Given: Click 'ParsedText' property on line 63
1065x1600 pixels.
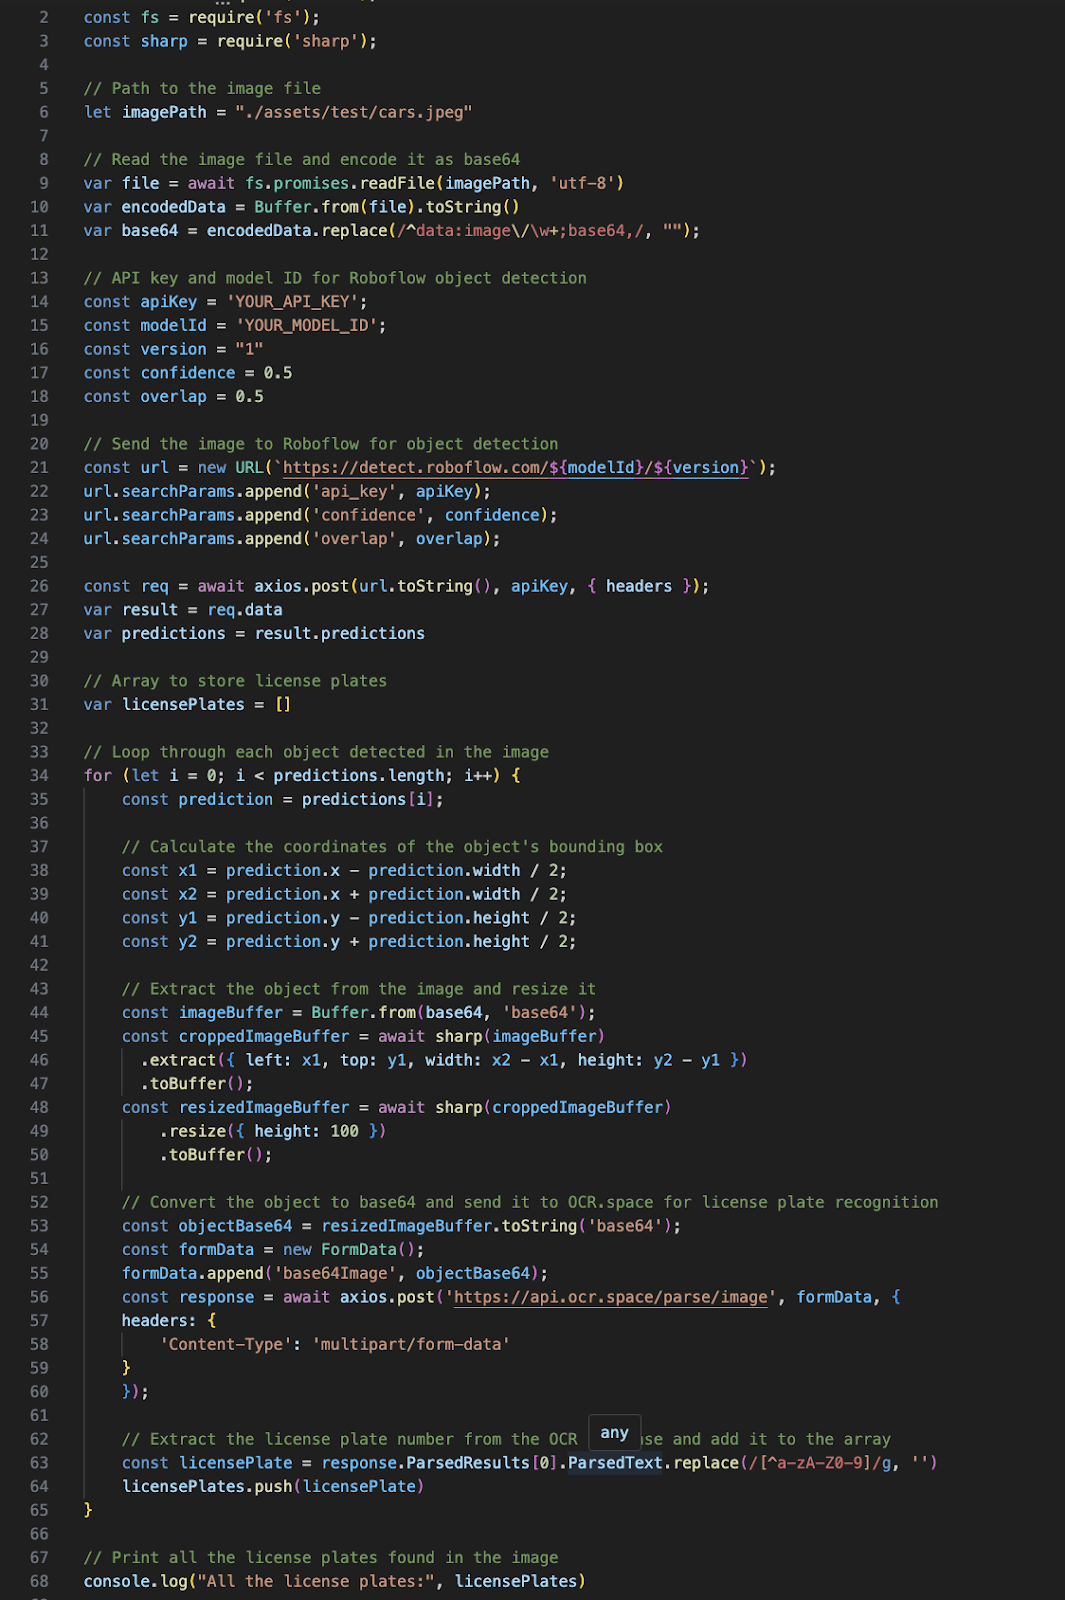Looking at the screenshot, I should [615, 1463].
